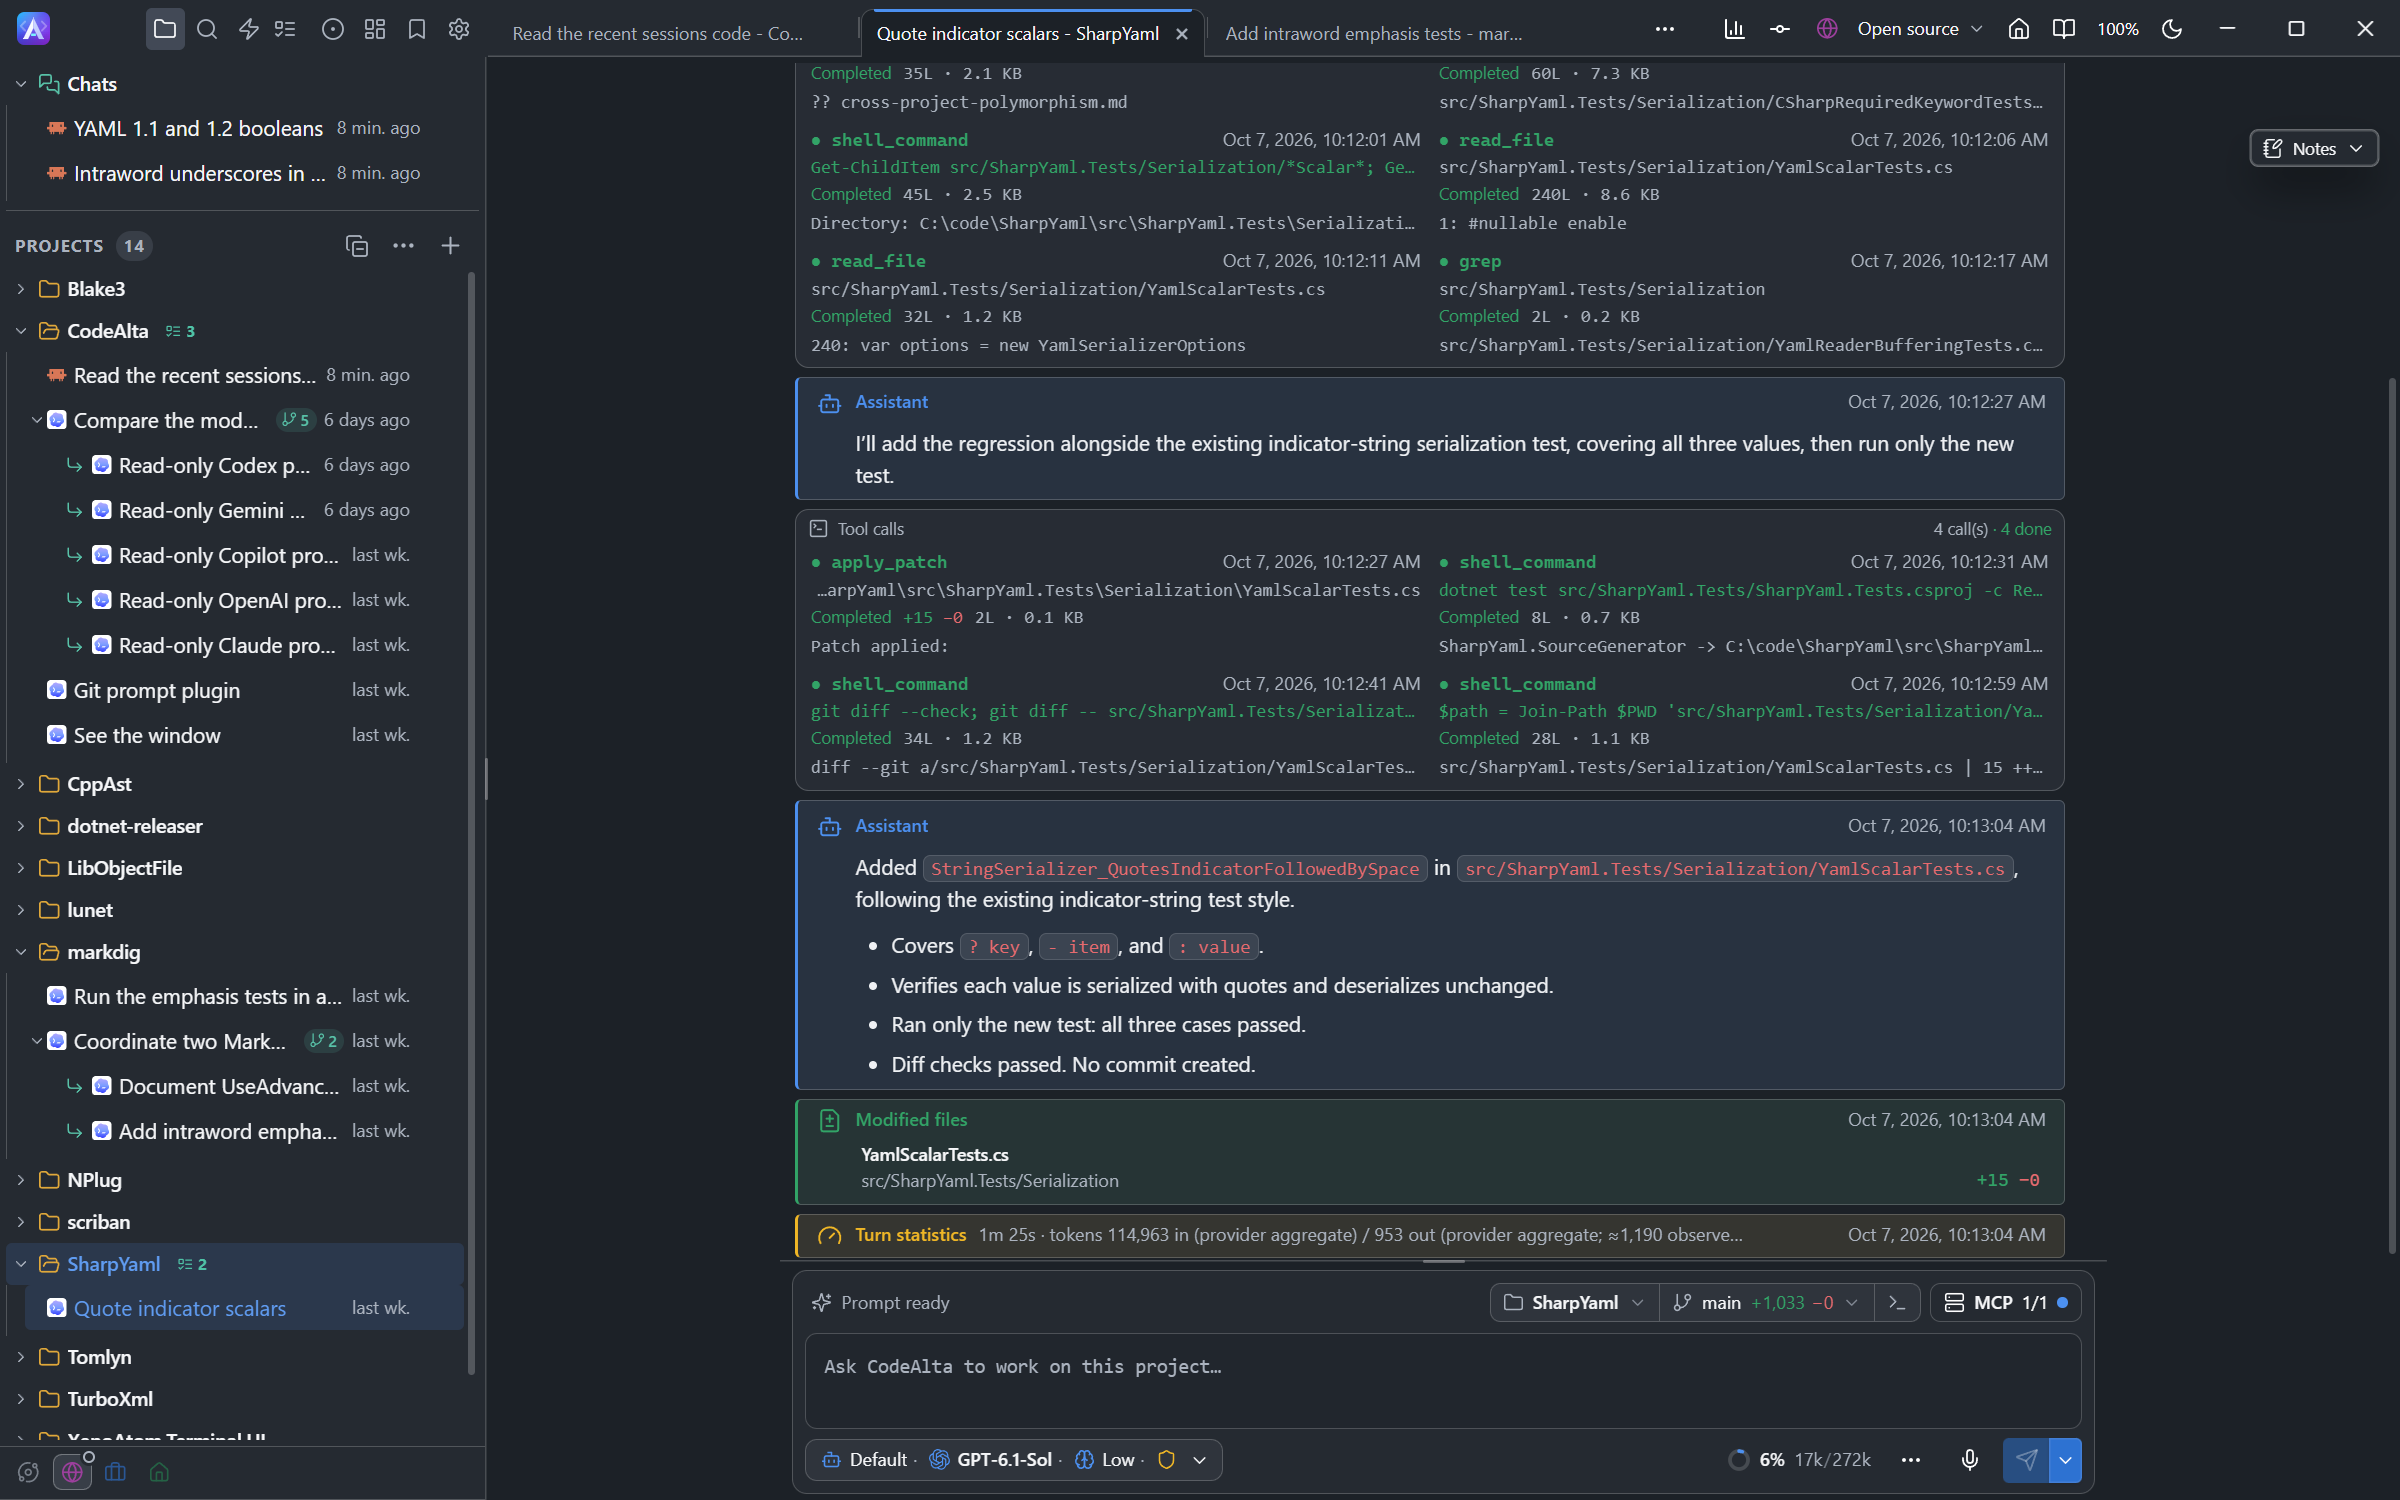This screenshot has width=2400, height=1500.
Task: Expand the CppAst project
Action: point(21,784)
